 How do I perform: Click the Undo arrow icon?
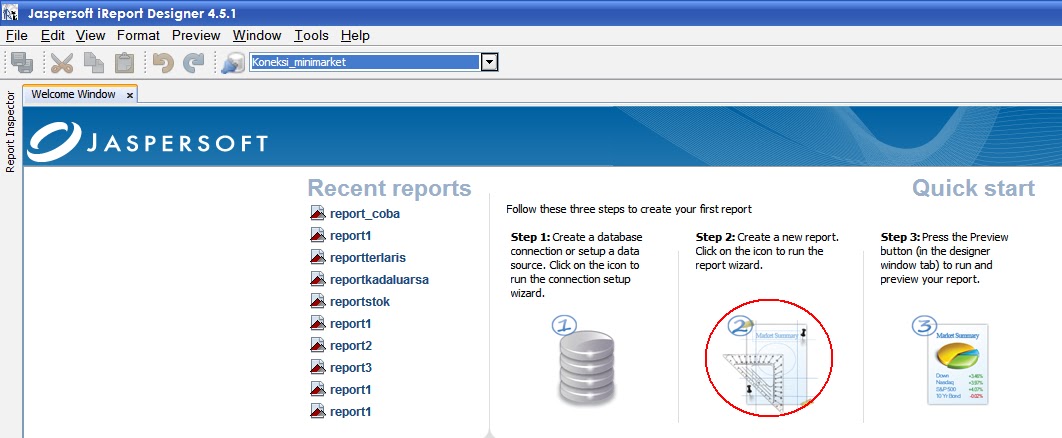click(x=163, y=63)
